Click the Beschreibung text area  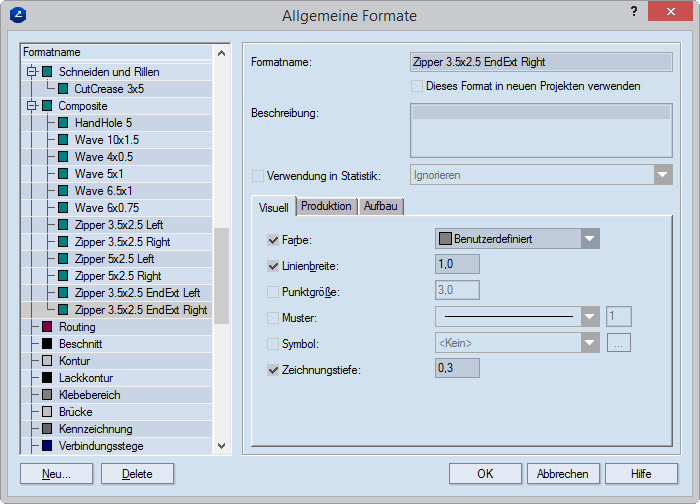click(541, 130)
